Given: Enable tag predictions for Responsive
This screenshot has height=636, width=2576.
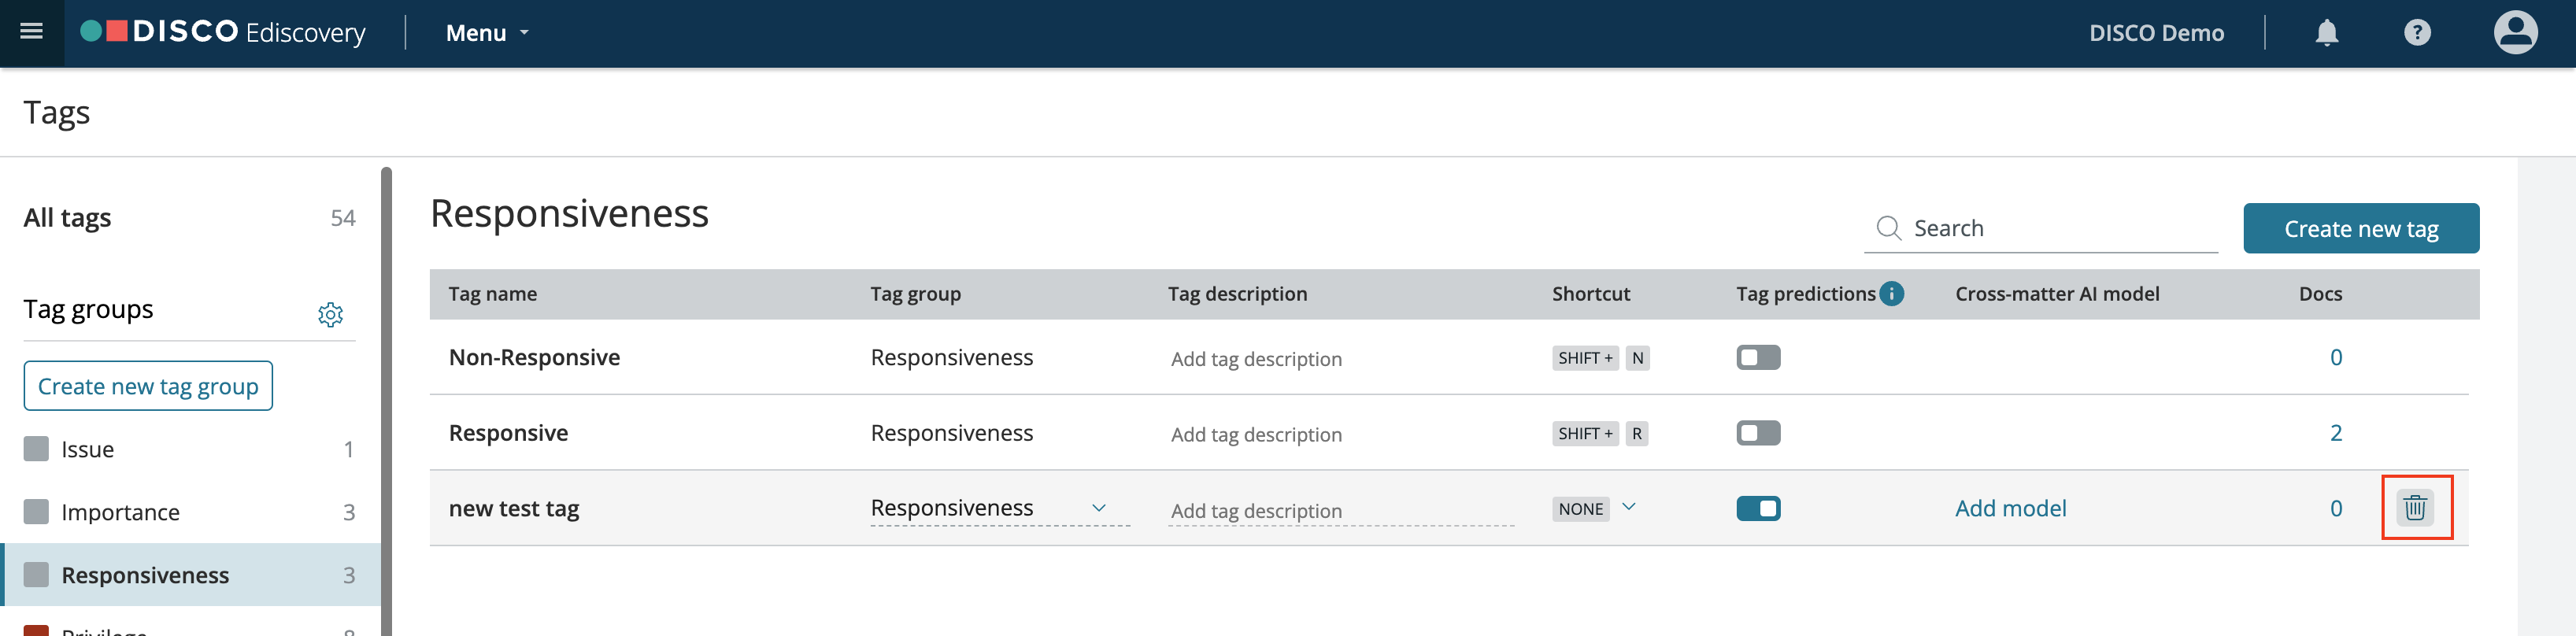Looking at the screenshot, I should [x=1758, y=433].
